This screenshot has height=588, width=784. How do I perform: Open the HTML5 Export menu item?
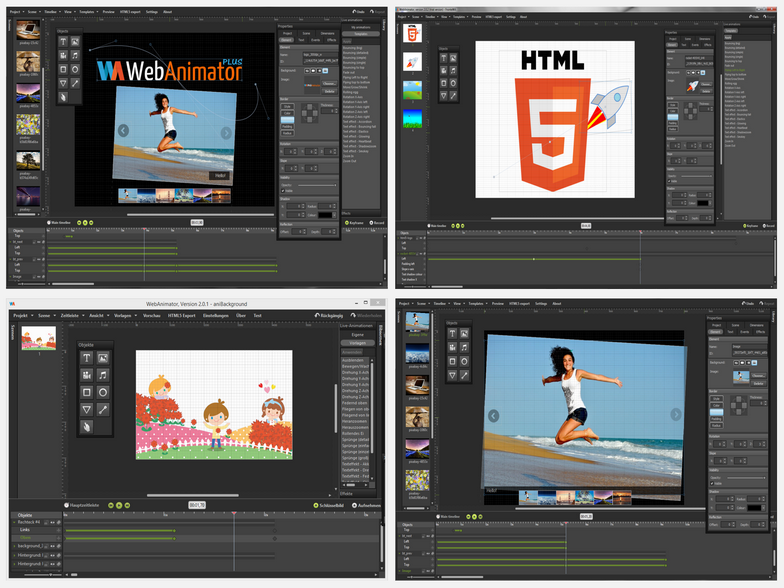tap(182, 316)
